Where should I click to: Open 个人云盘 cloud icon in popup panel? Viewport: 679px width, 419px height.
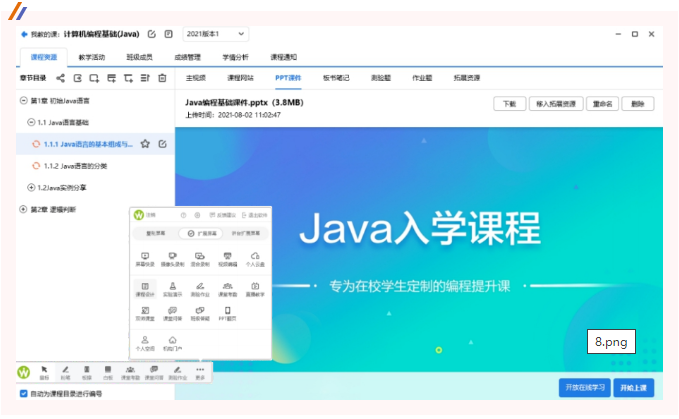[255, 259]
